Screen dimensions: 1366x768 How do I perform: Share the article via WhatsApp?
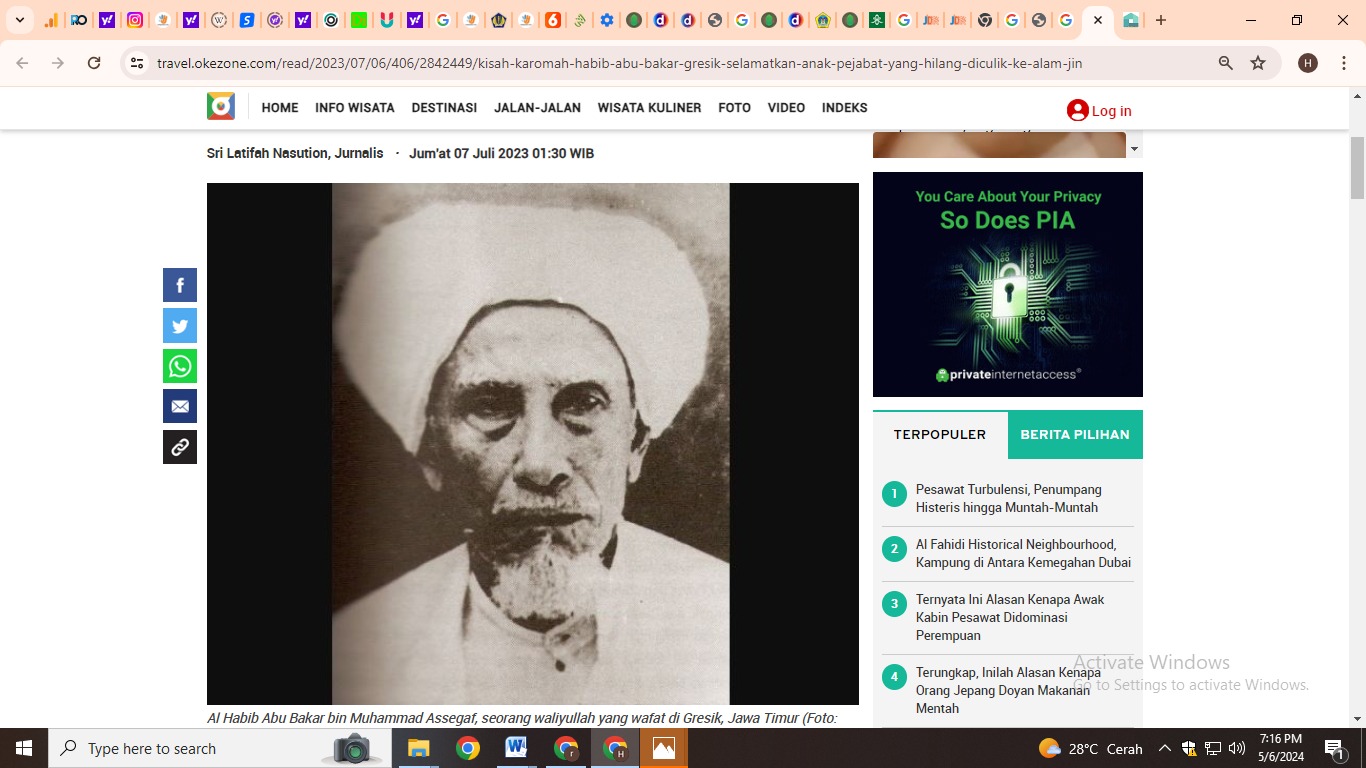[180, 365]
